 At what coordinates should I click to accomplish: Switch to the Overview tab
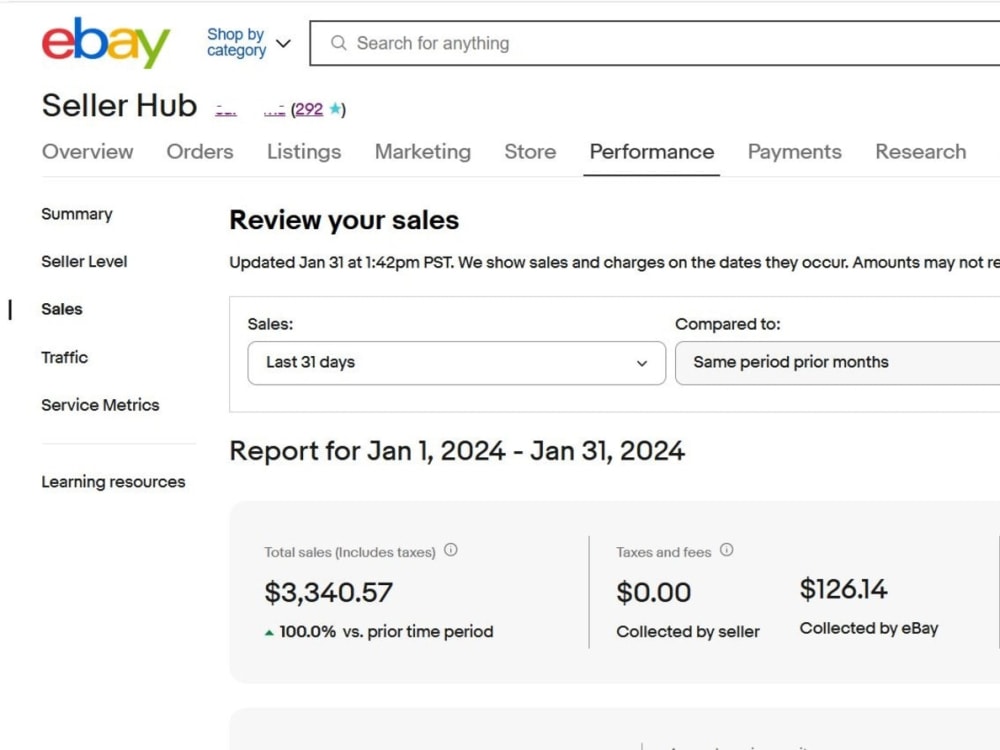[87, 152]
